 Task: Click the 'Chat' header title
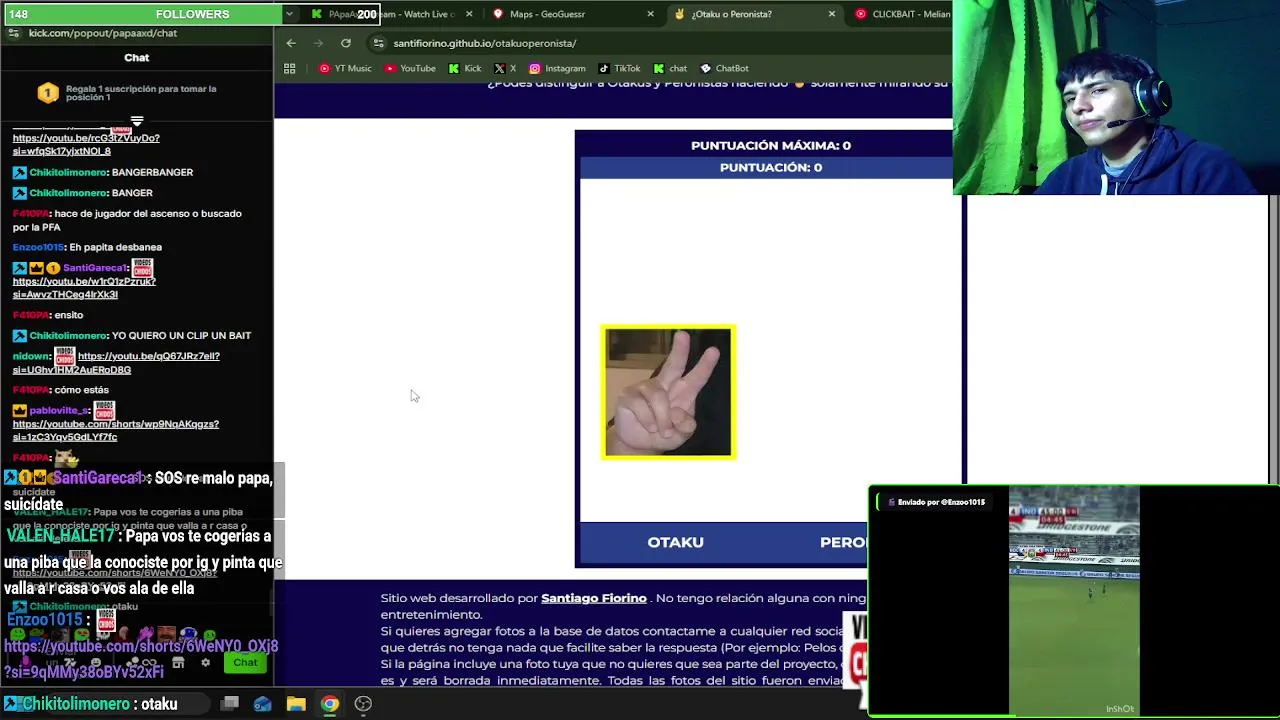(137, 58)
